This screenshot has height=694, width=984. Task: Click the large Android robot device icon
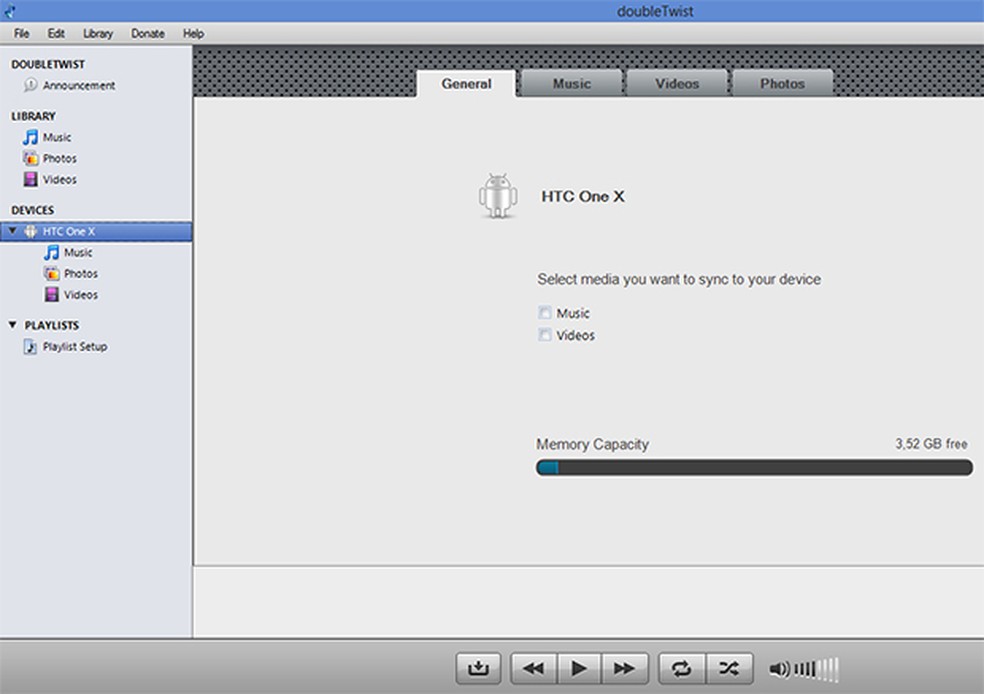[498, 196]
